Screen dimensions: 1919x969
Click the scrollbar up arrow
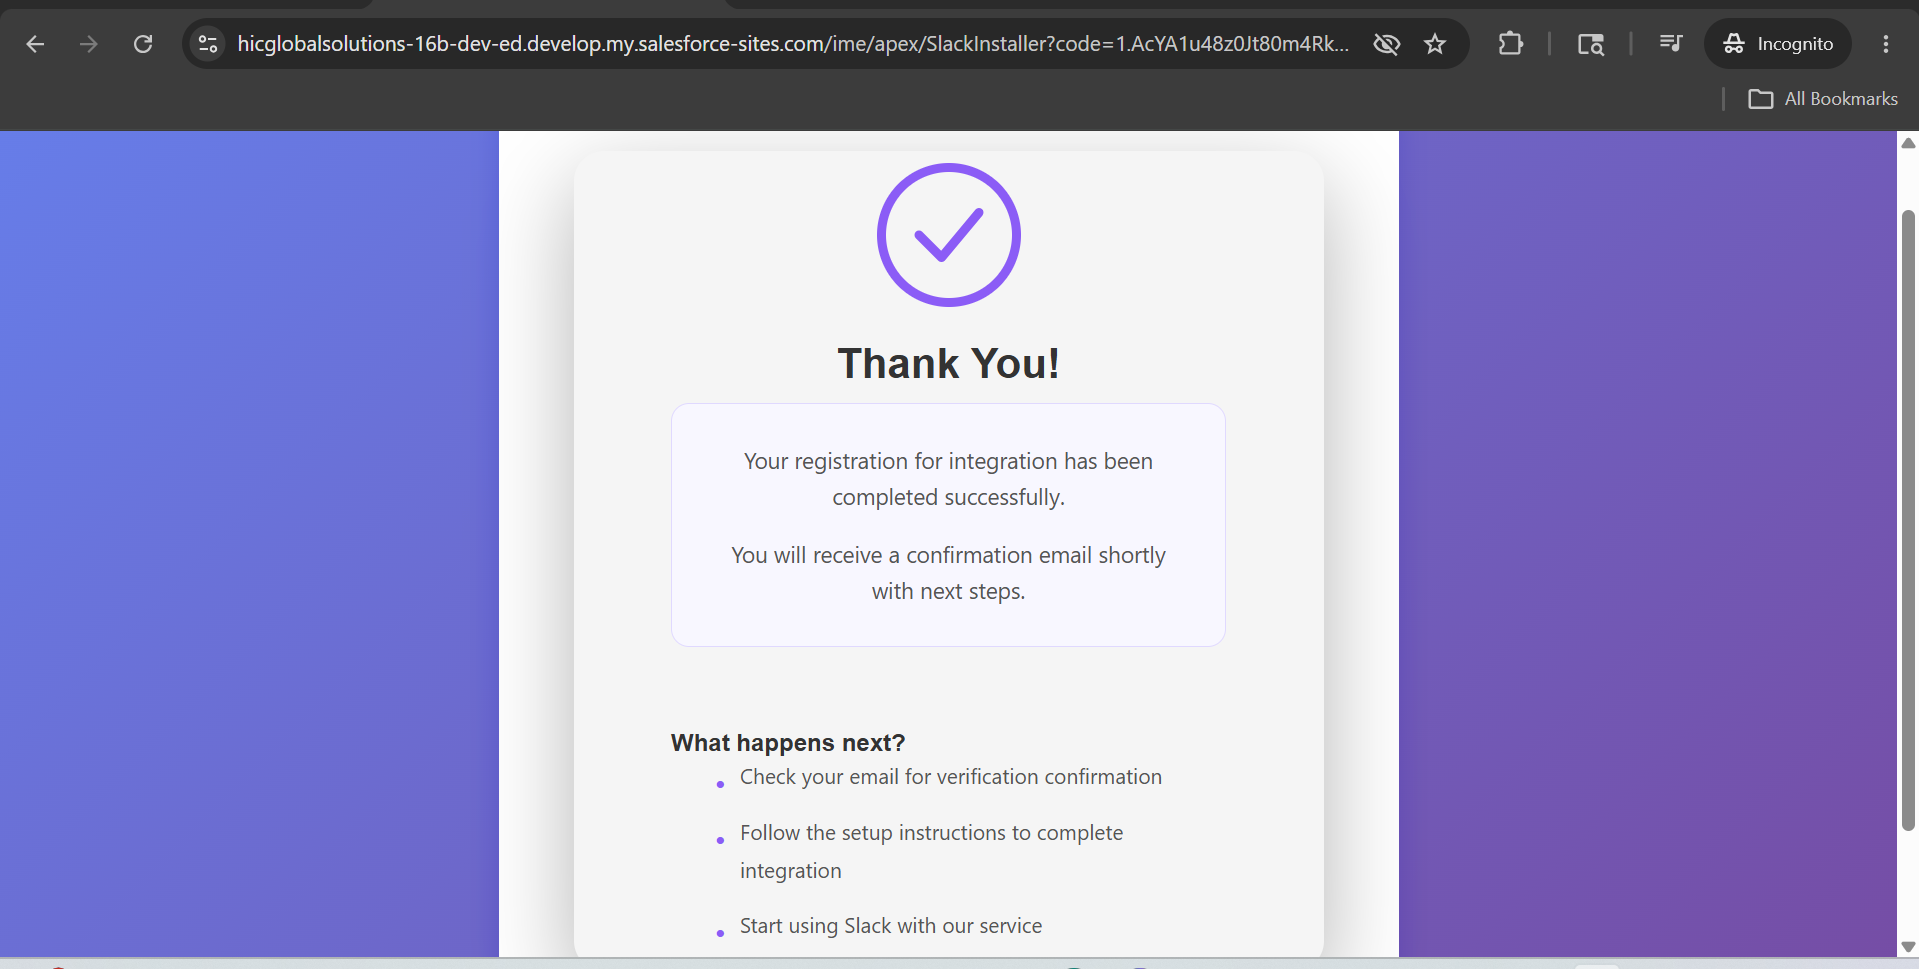point(1908,143)
